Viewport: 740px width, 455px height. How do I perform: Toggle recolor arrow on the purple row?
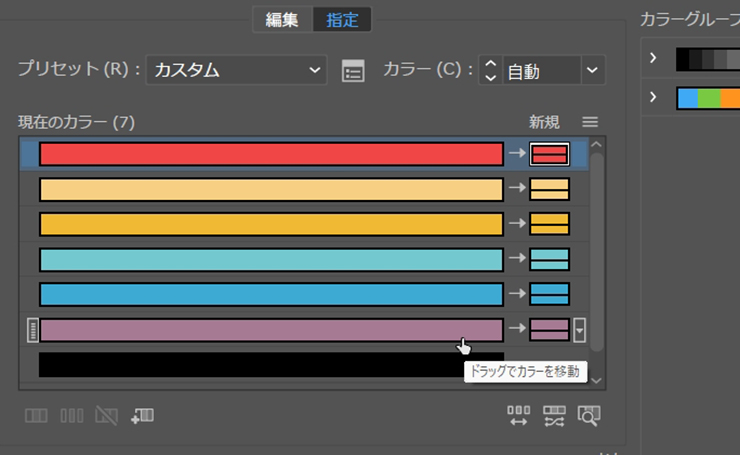[x=516, y=329]
